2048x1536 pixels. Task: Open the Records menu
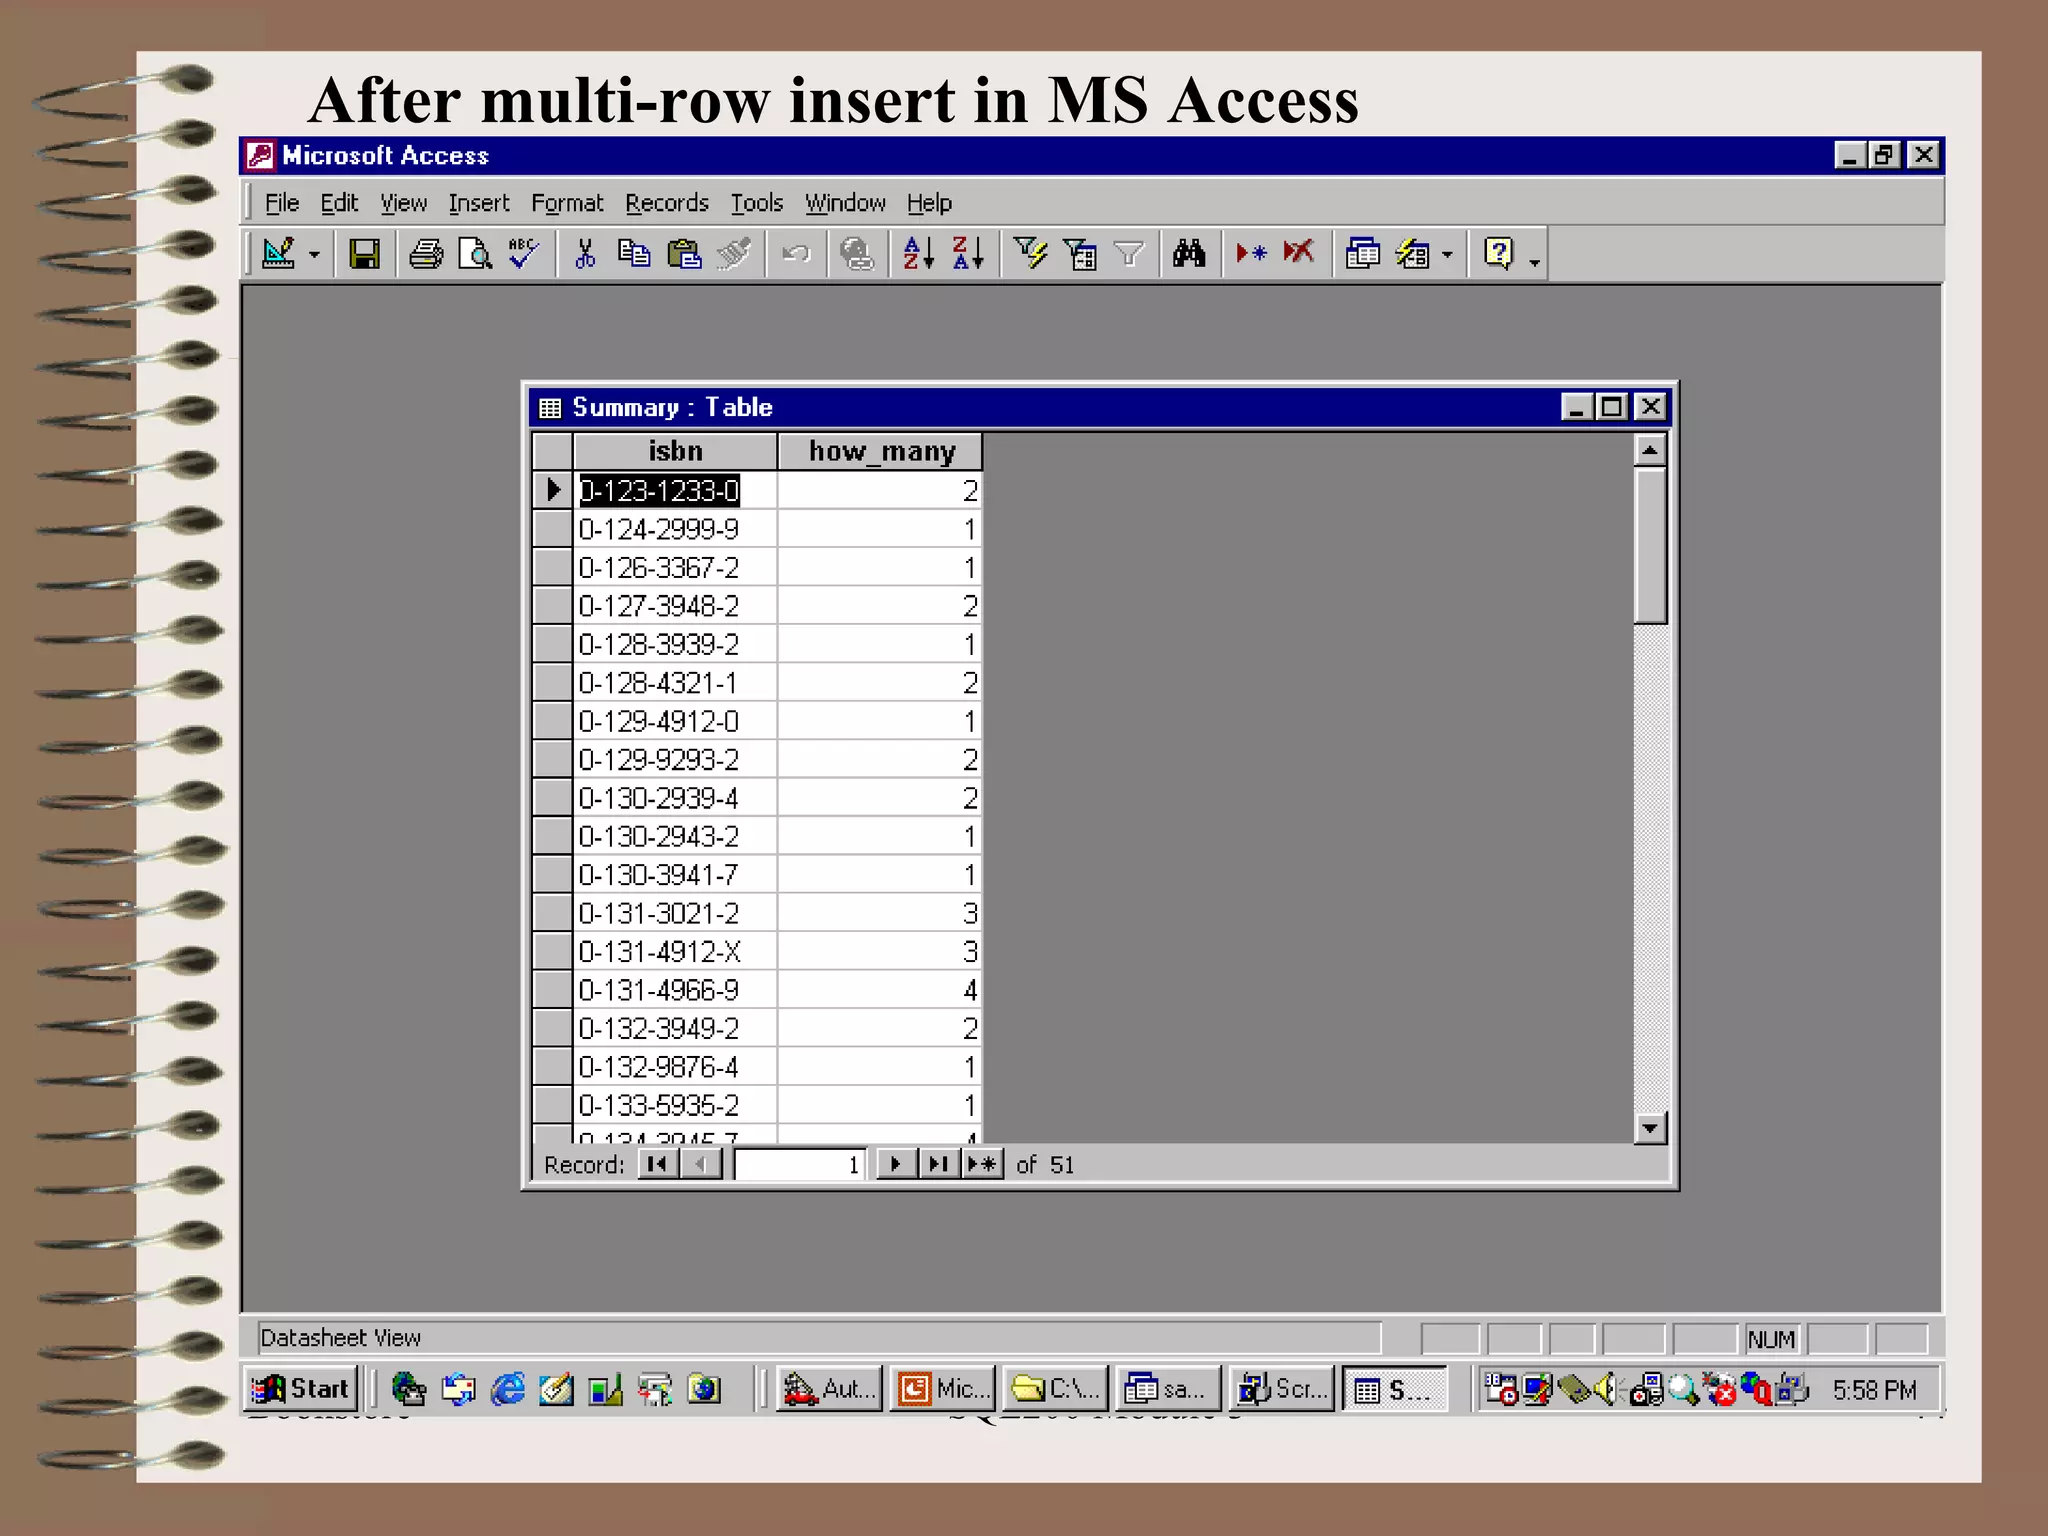(x=666, y=203)
